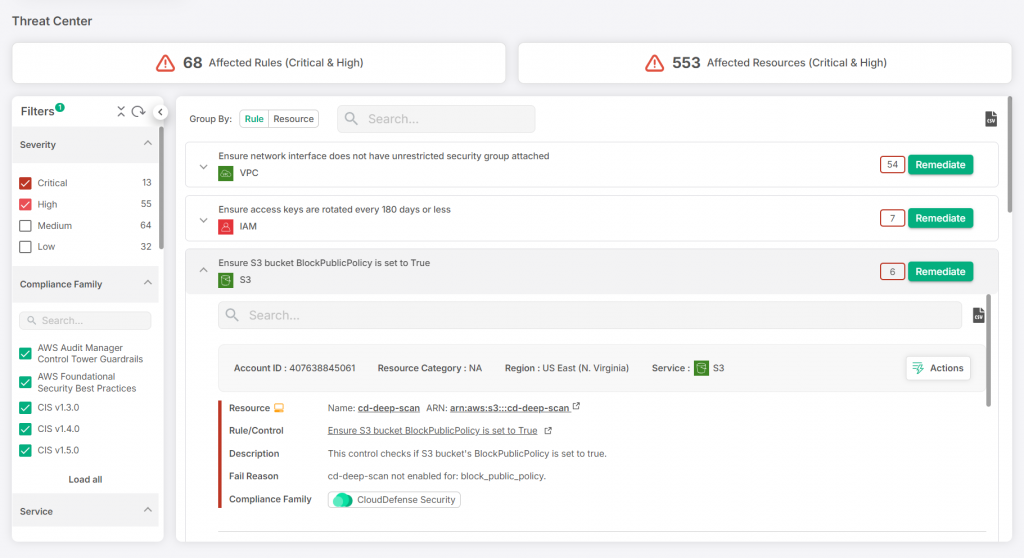
Task: Click the collapse-all filters icon
Action: (121, 111)
